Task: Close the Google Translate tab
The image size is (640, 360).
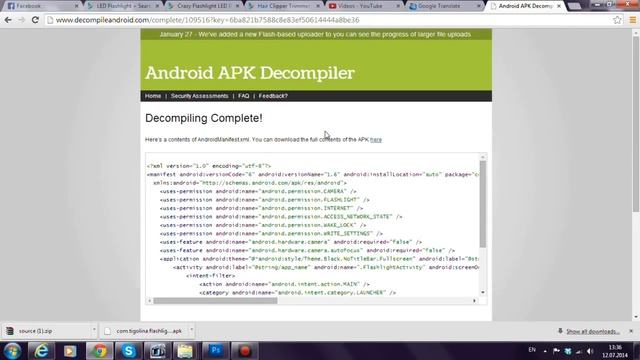Action: pos(478,6)
